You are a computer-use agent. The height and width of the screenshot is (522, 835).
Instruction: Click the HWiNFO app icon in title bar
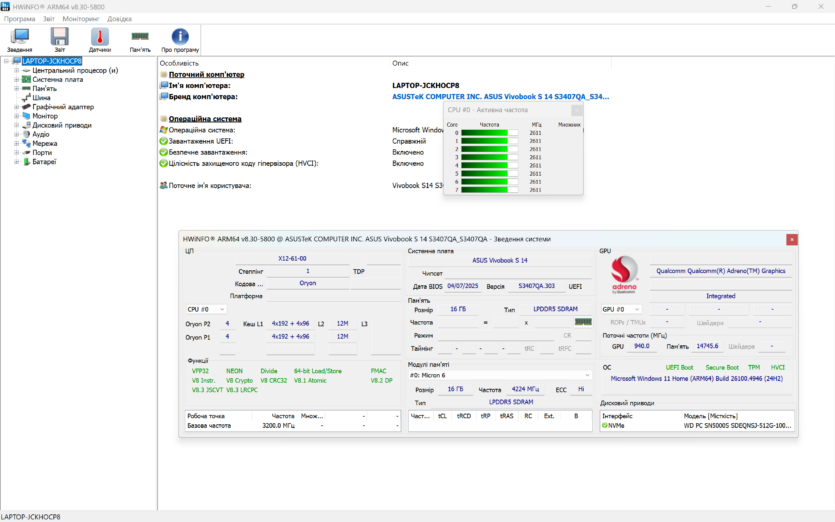pyautogui.click(x=5, y=6)
